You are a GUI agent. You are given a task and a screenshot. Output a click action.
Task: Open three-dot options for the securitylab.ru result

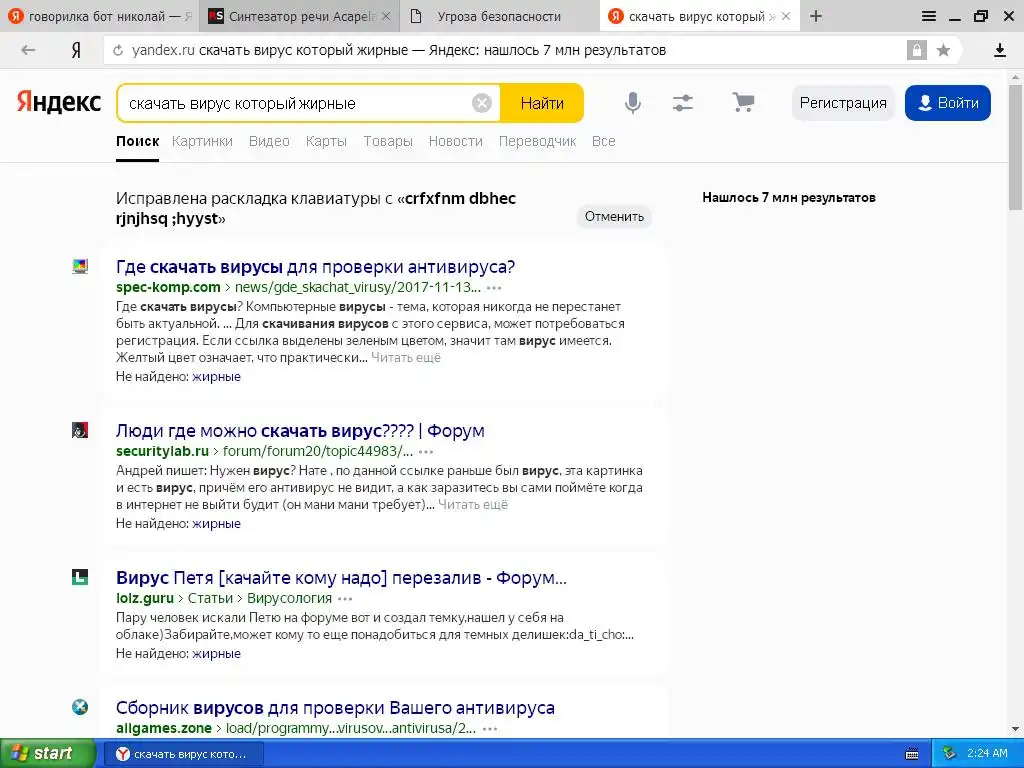(x=426, y=452)
